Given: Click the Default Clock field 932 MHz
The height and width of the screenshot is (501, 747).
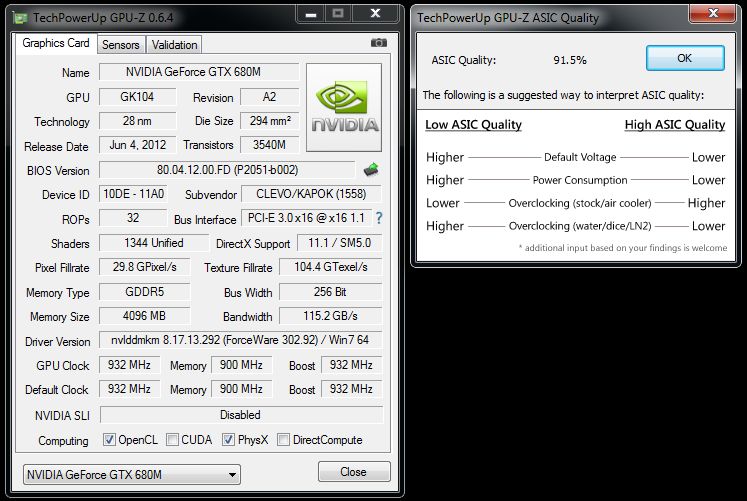Looking at the screenshot, I should (130, 389).
